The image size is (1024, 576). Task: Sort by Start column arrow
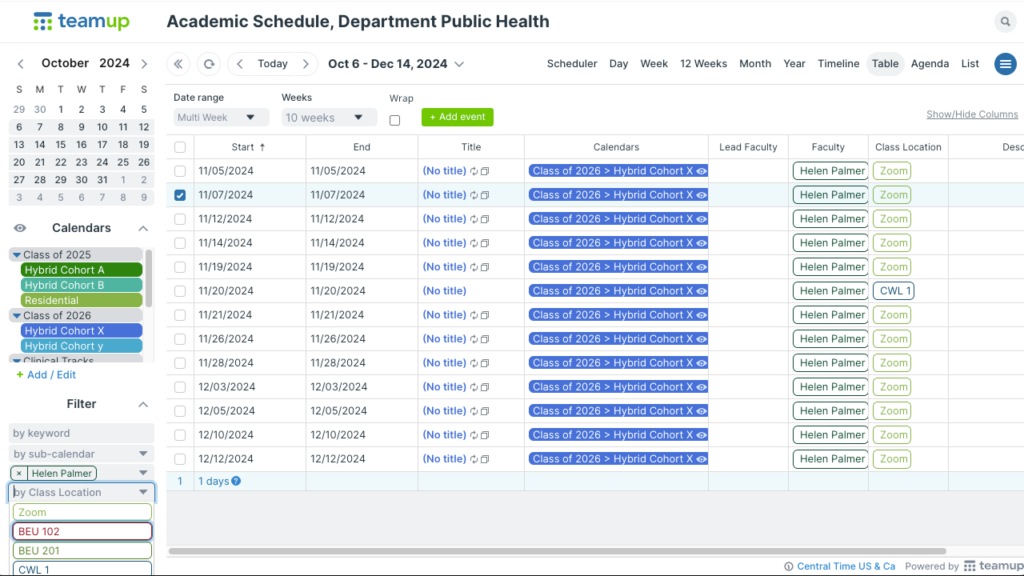[x=263, y=147]
